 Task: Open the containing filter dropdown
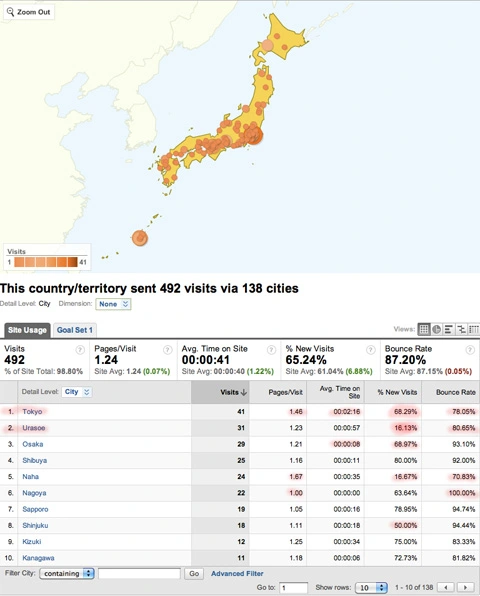coord(67,573)
